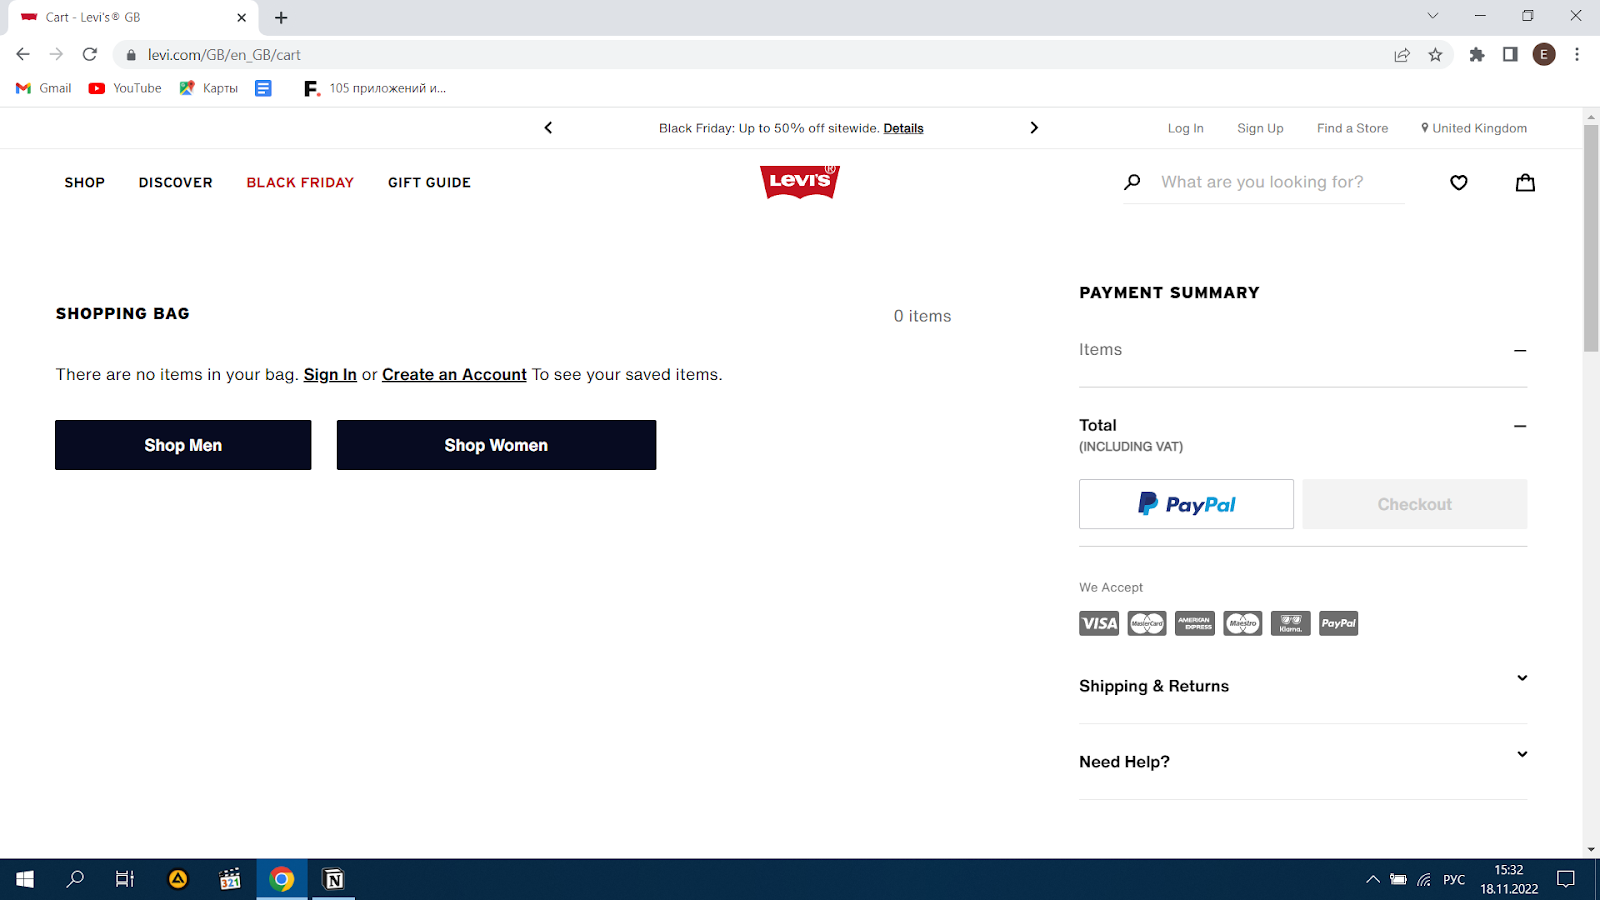
Task: Show hidden system tray icons
Action: point(1372,880)
